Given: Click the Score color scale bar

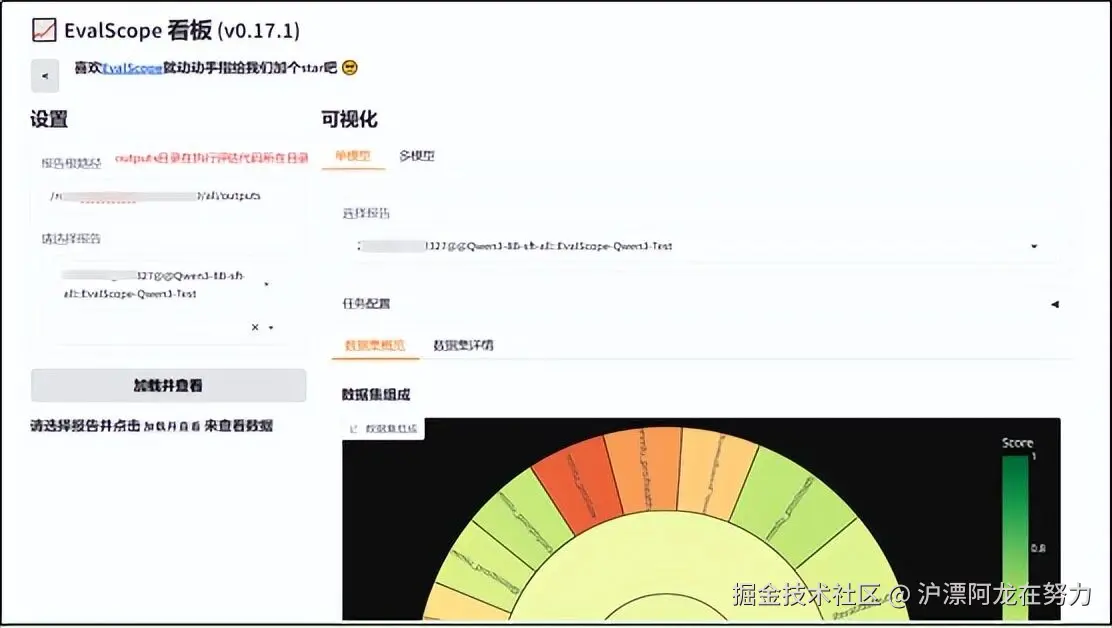Looking at the screenshot, I should pos(1015,539).
